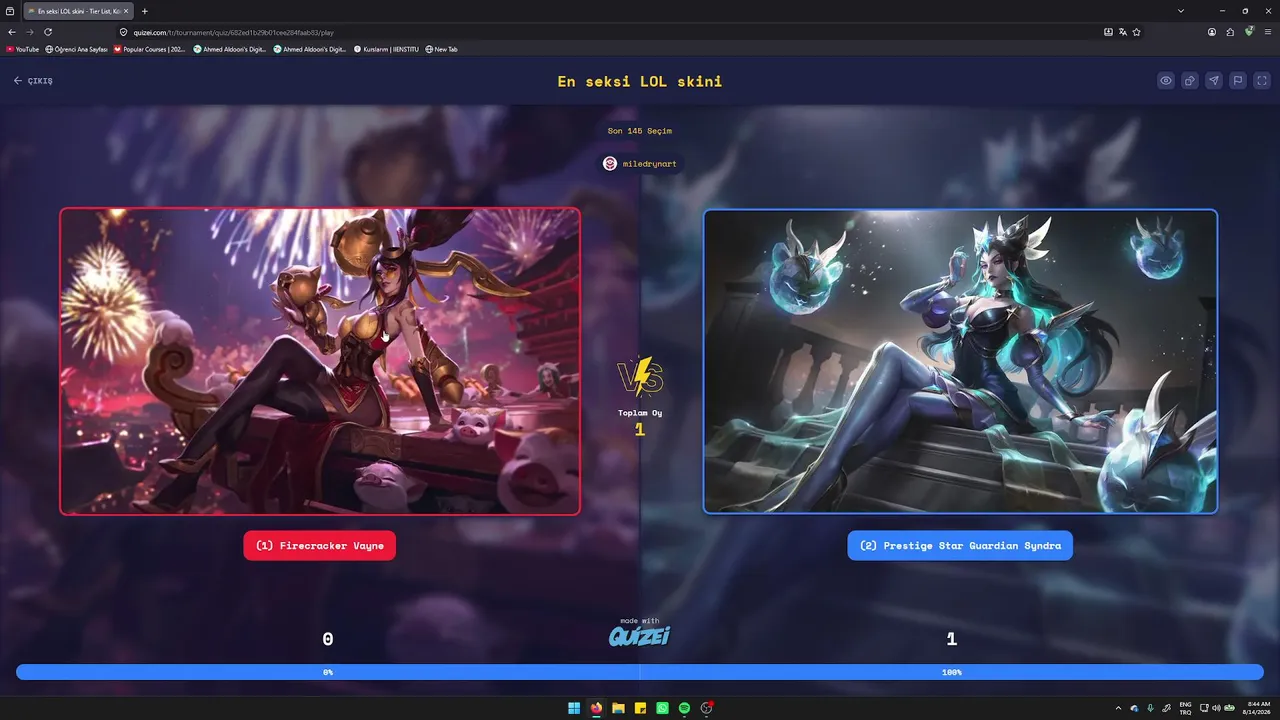Open Sticky Notes from the taskbar
The image size is (1280, 720).
(x=640, y=708)
